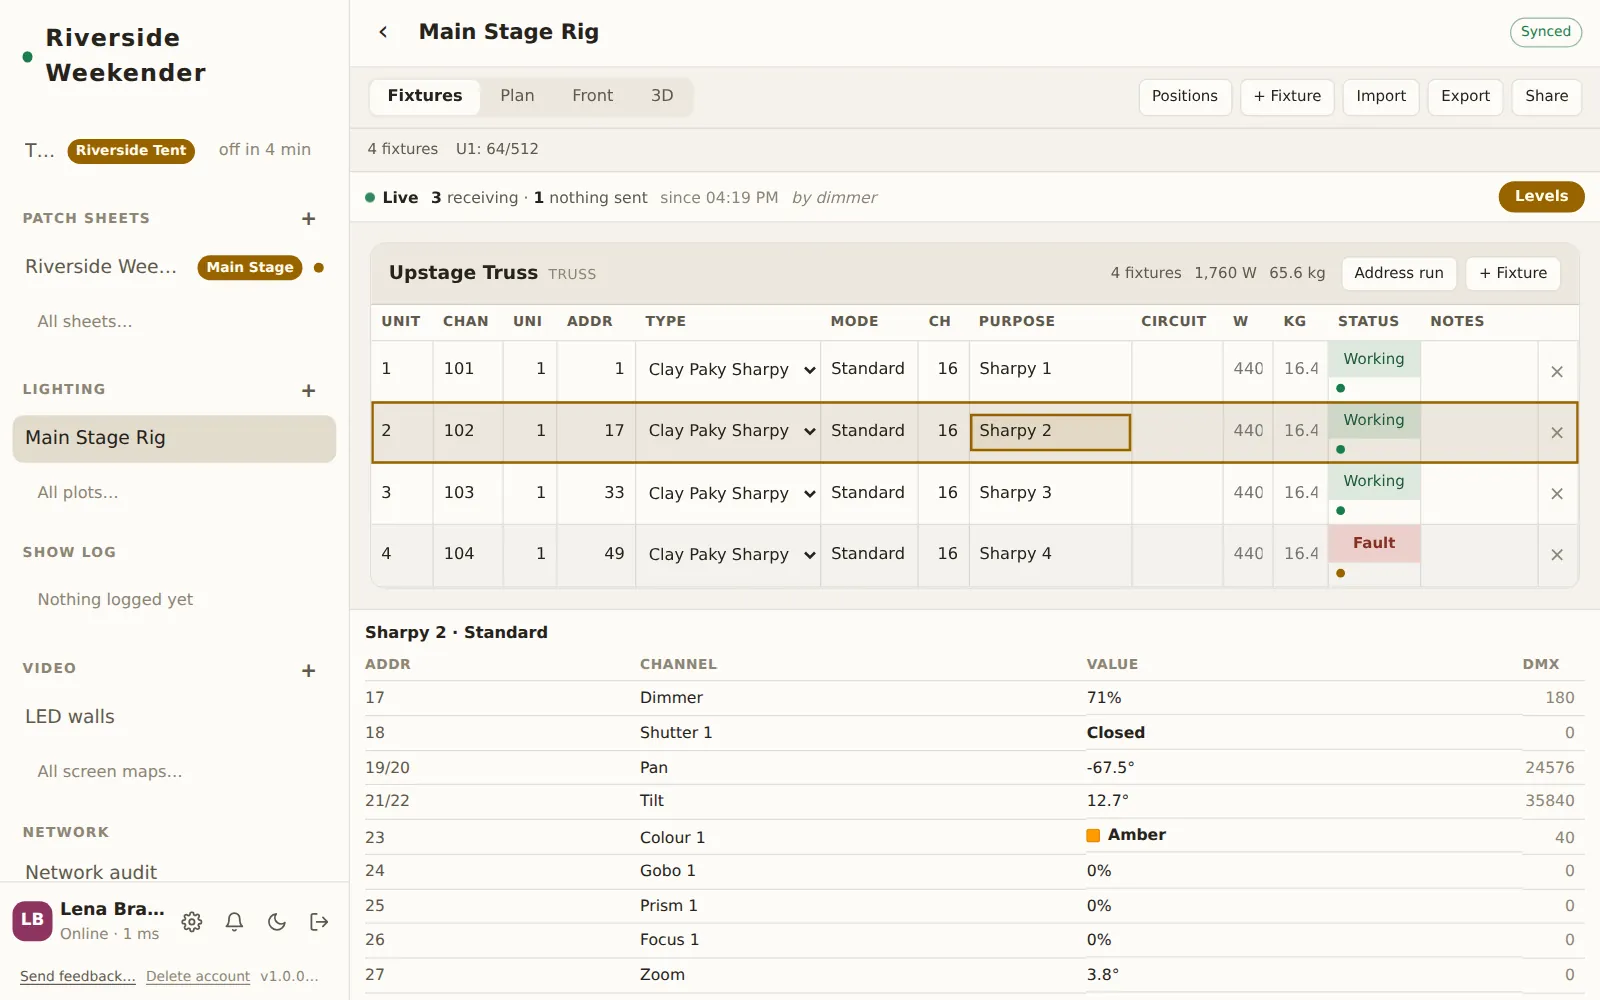
Task: Toggle dark mode moon icon
Action: coord(277,922)
